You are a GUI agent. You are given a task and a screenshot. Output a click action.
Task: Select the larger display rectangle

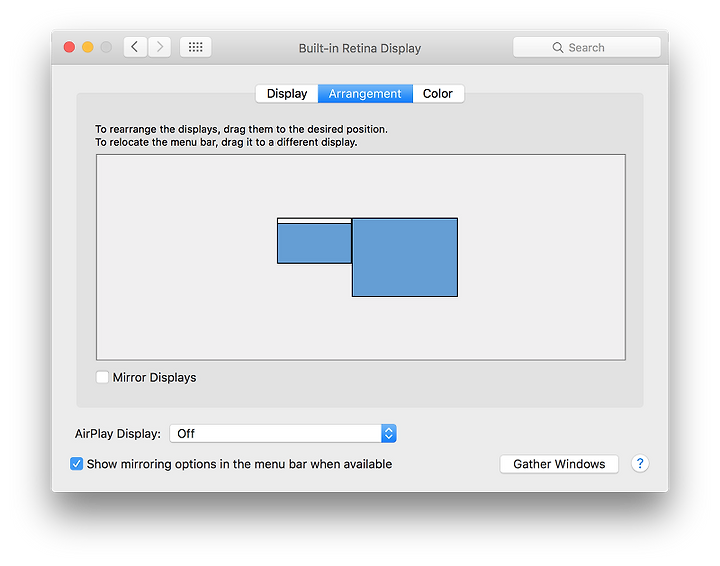[x=405, y=257]
